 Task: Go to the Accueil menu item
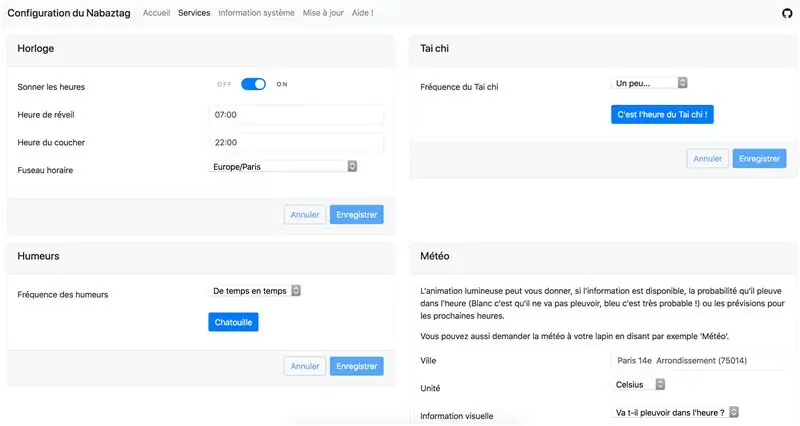click(x=156, y=13)
